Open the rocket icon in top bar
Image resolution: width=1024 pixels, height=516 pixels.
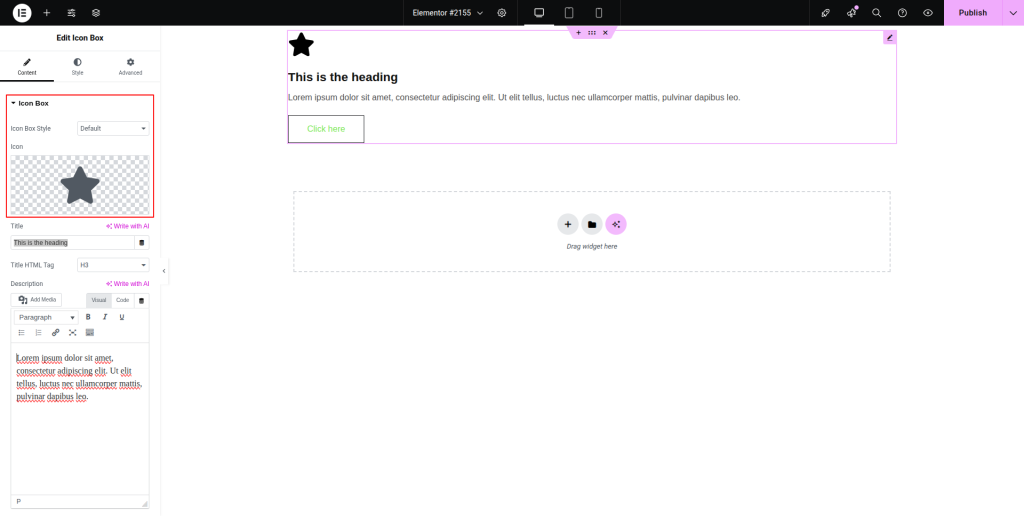pos(825,13)
